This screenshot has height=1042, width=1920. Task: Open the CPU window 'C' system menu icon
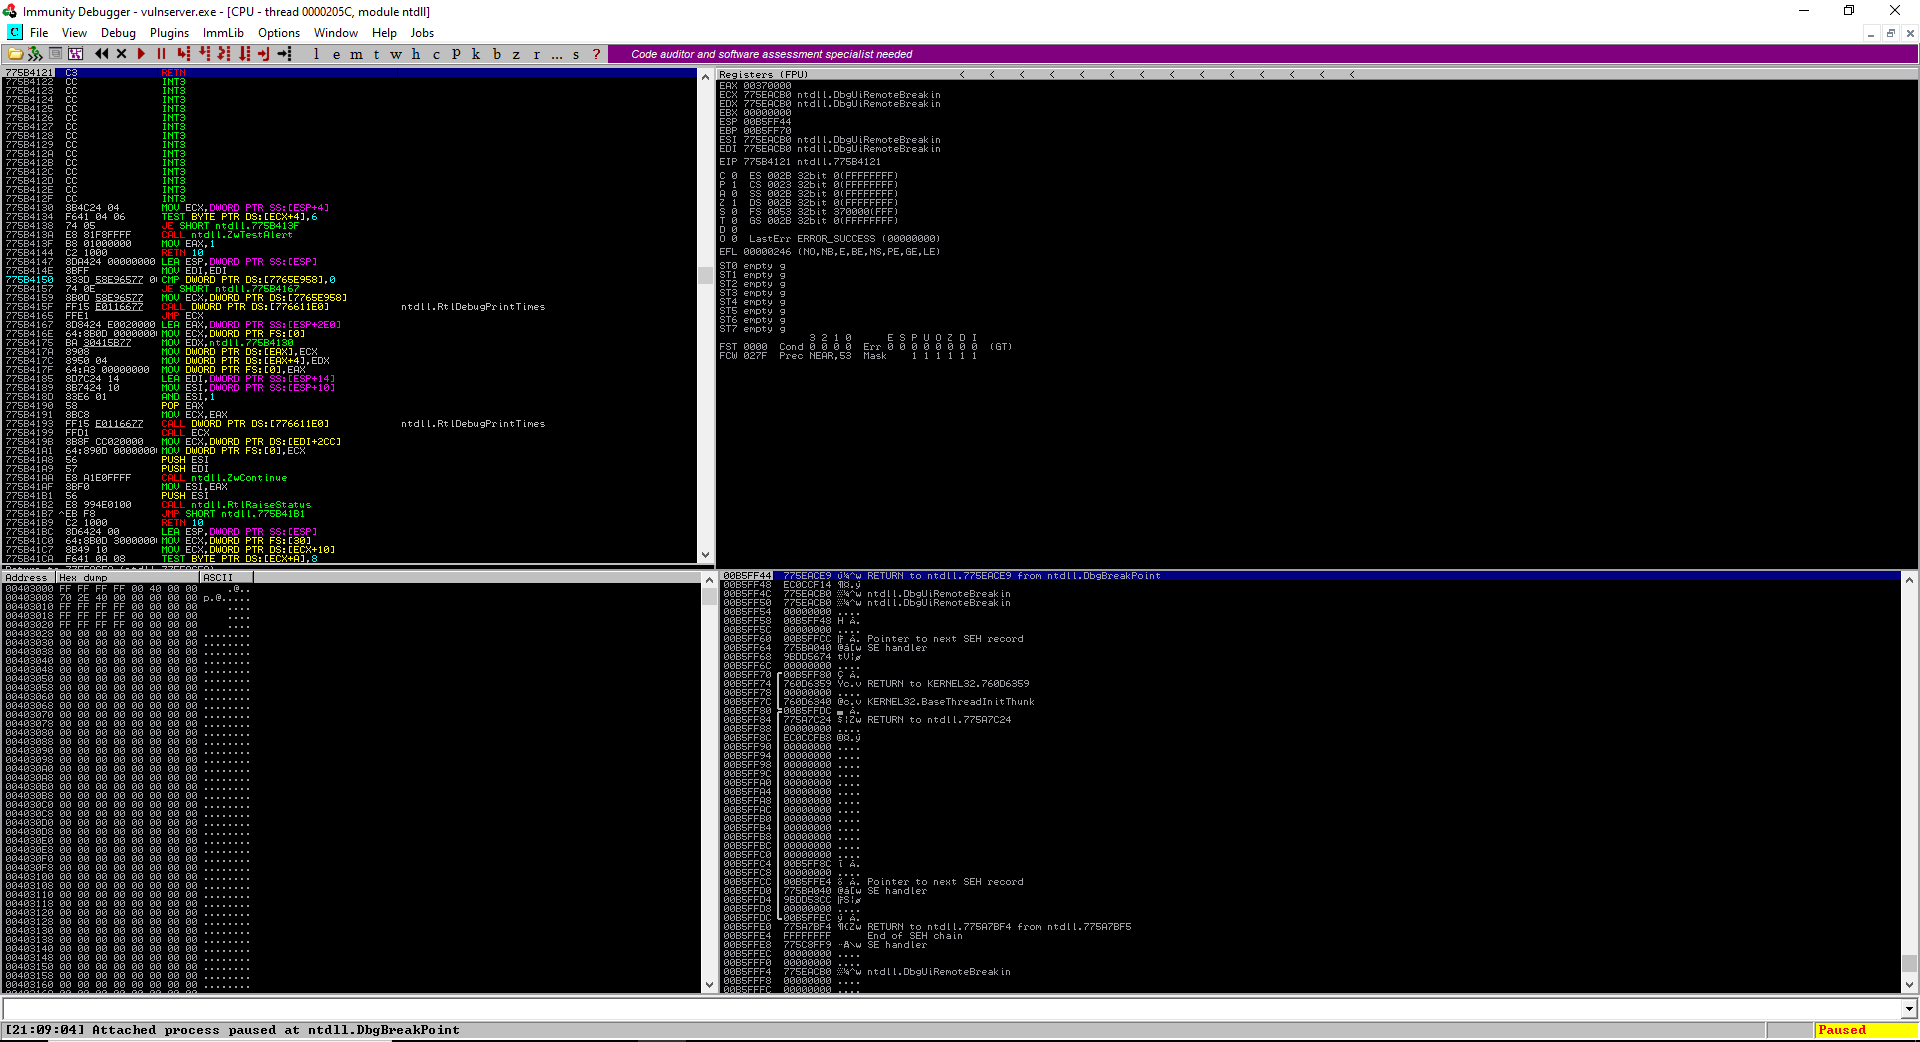pos(14,33)
